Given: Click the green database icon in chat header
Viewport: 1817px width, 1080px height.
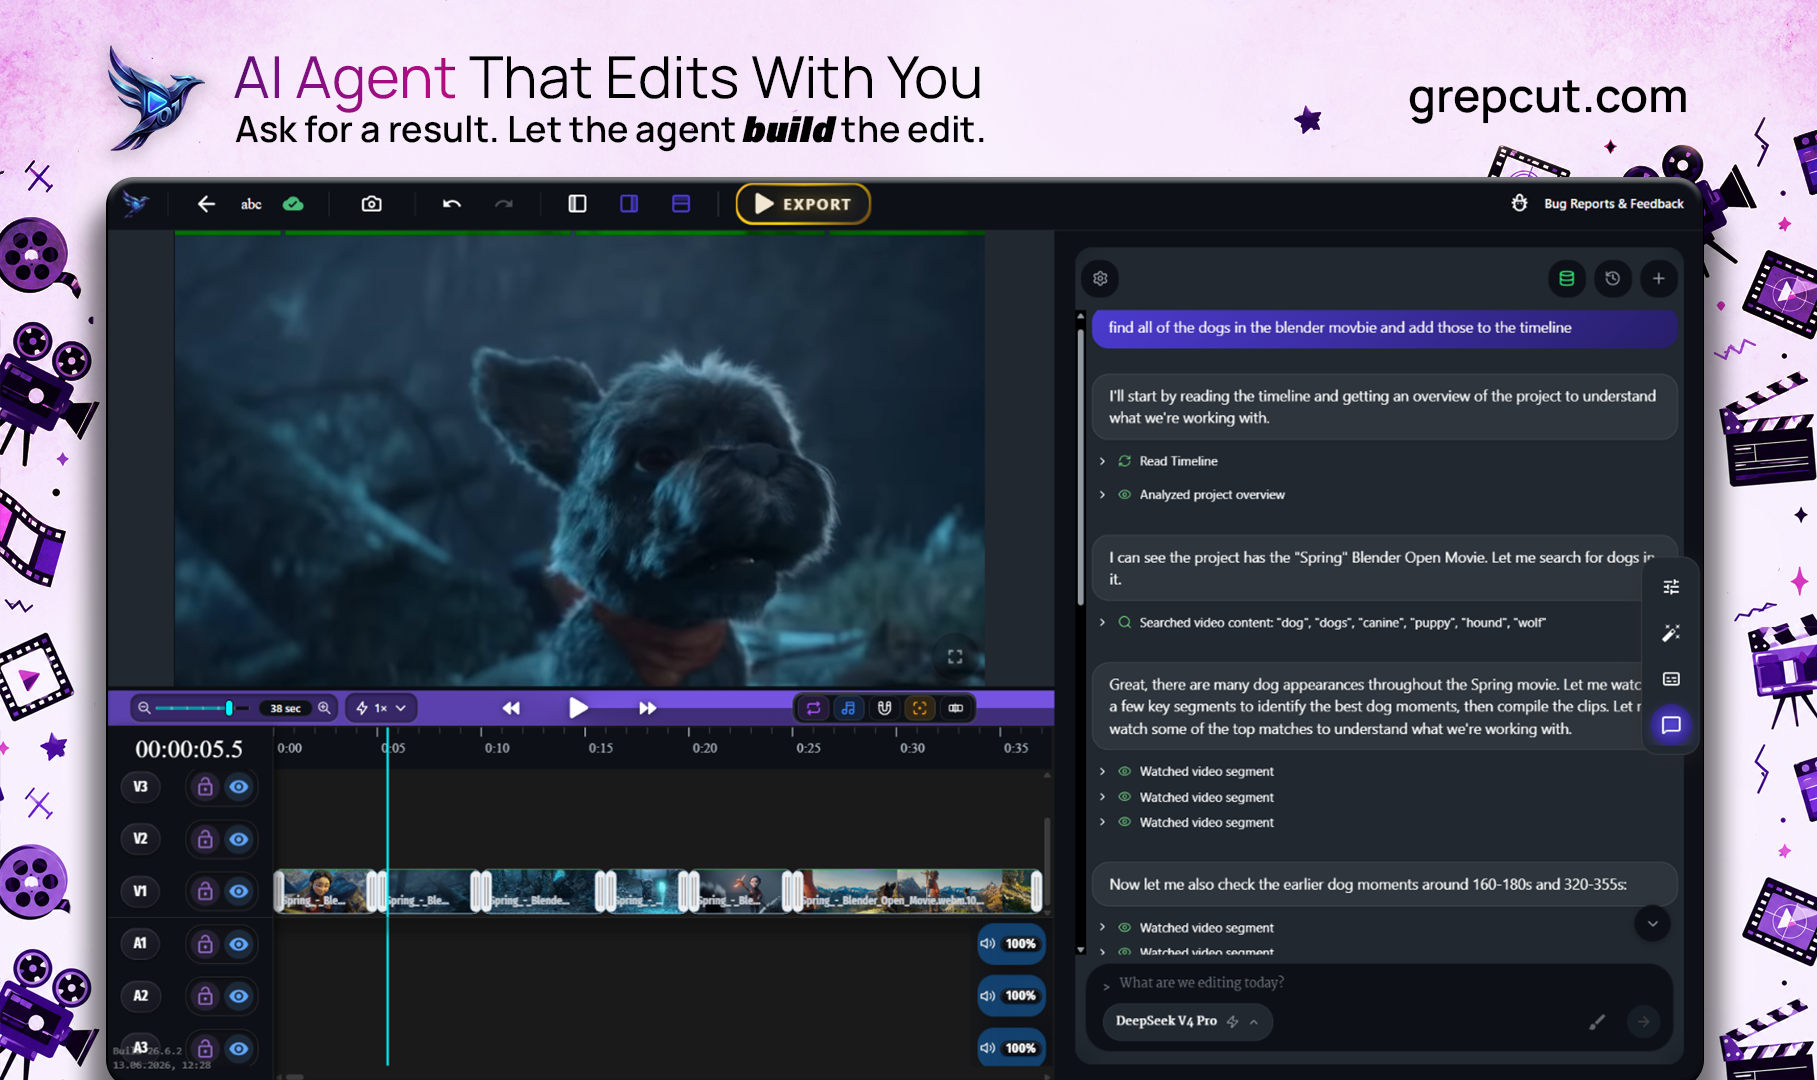Looking at the screenshot, I should click(1567, 279).
